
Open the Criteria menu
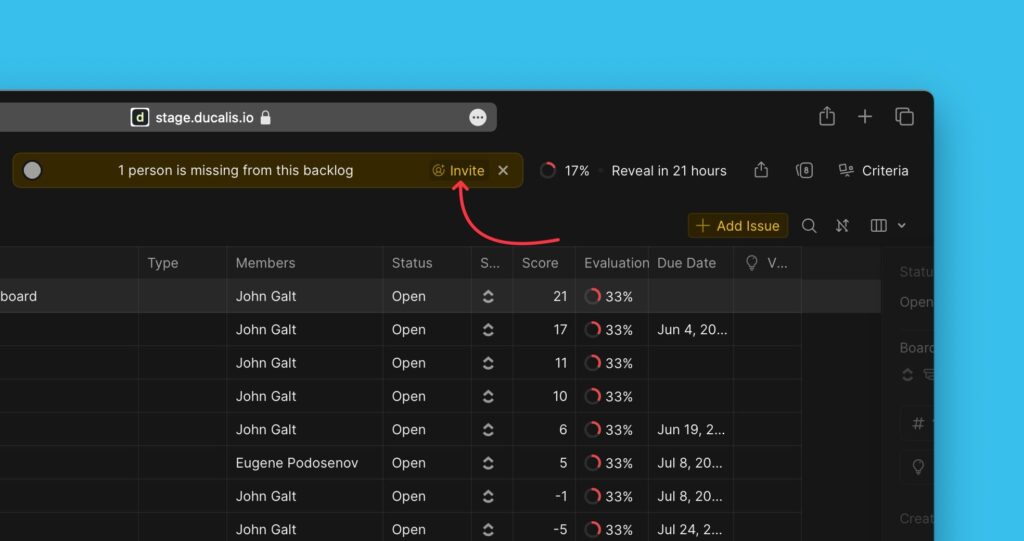tap(873, 170)
